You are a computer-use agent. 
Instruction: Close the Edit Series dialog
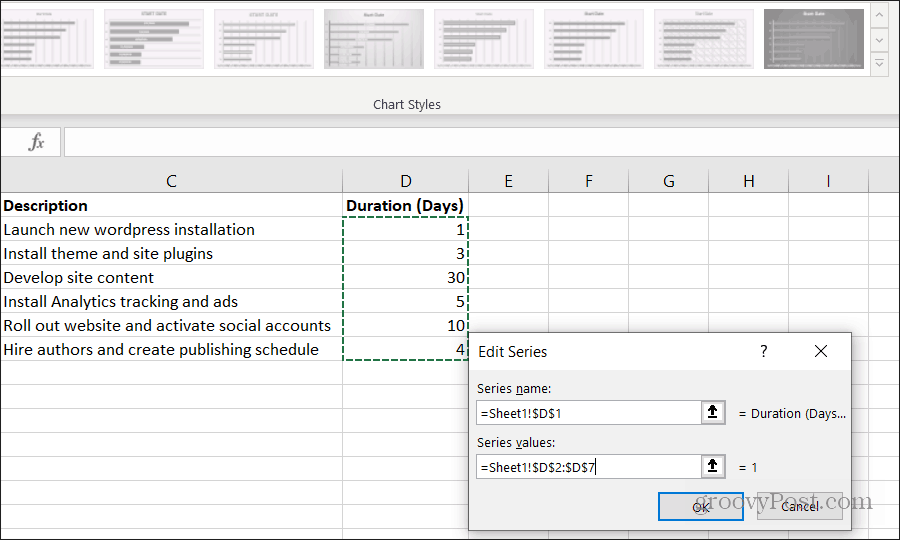(x=821, y=351)
